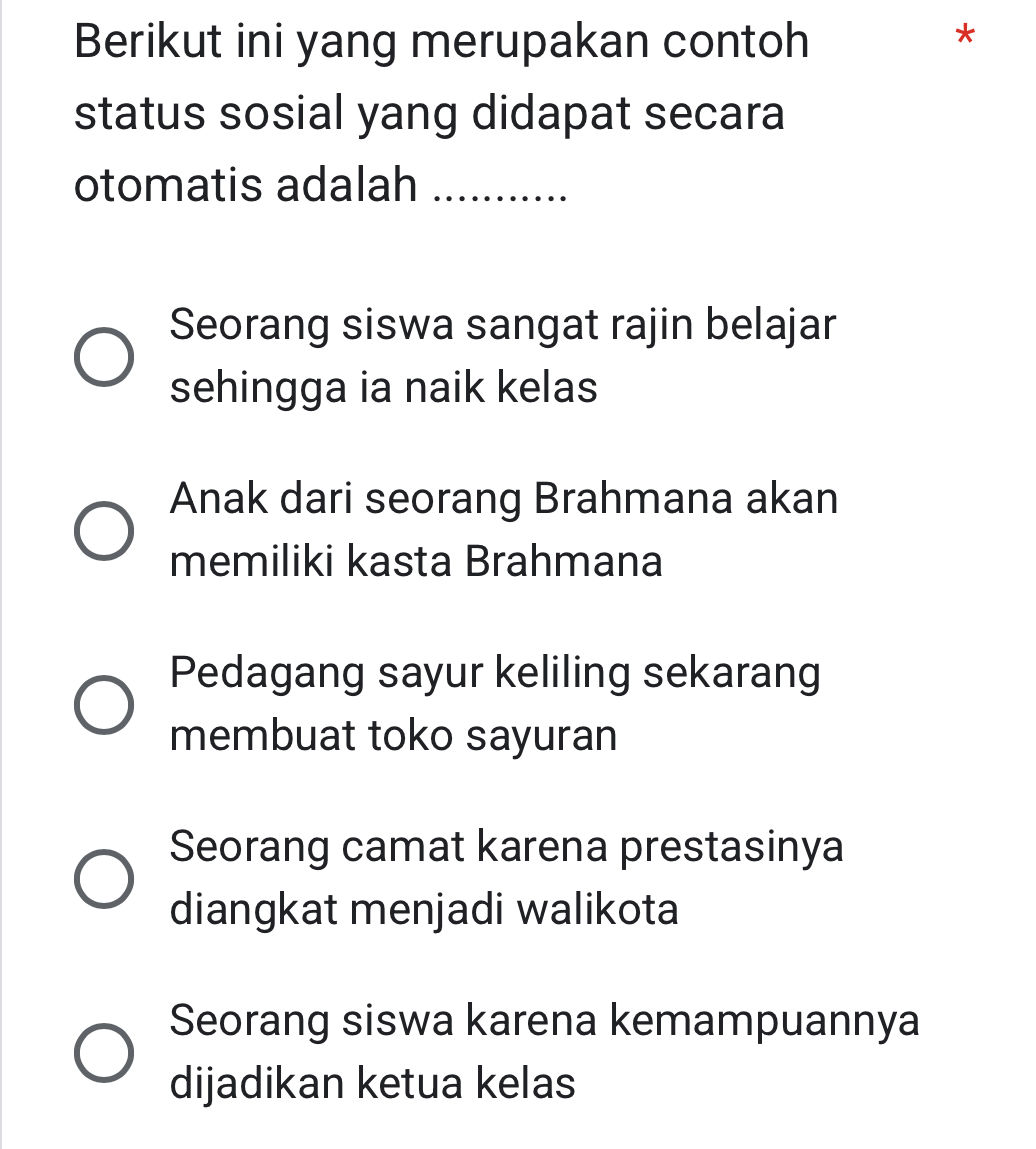The width and height of the screenshot is (1036, 1149).
Task: Pick the "Pedagang sayur keliling" answer choice
Action: 103,702
